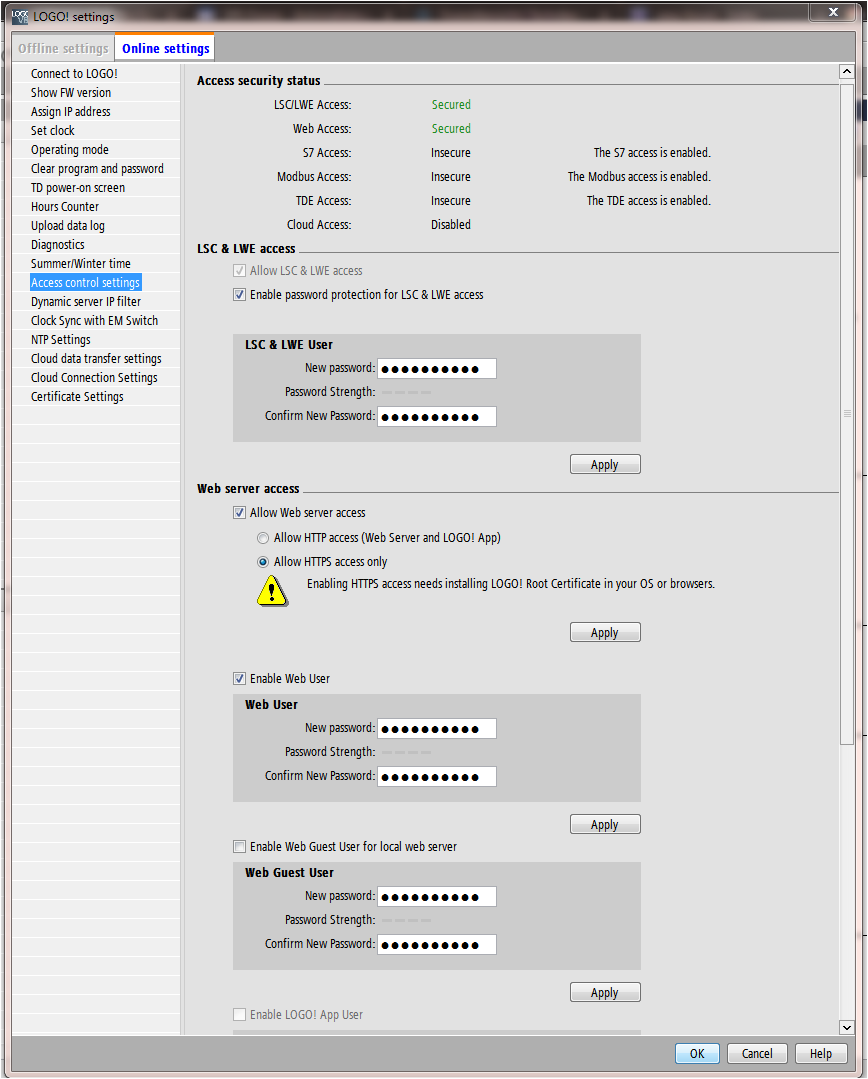Click the LSC/LWE Access Secured status
The width and height of the screenshot is (868, 1079).
pyautogui.click(x=451, y=105)
